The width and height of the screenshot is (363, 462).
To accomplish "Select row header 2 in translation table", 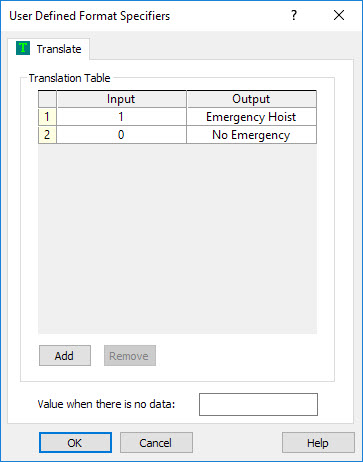I will [x=47, y=135].
